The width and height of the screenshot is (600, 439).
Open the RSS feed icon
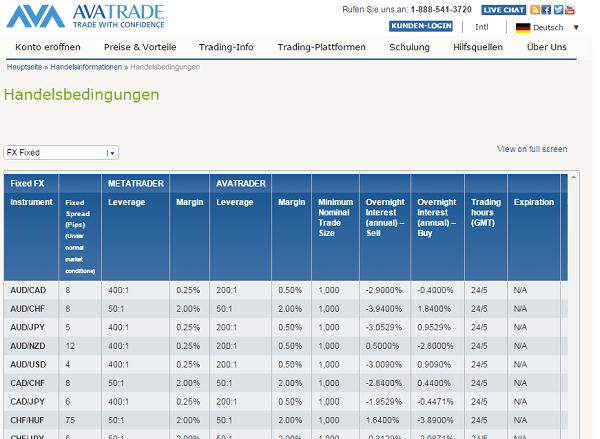coord(535,10)
